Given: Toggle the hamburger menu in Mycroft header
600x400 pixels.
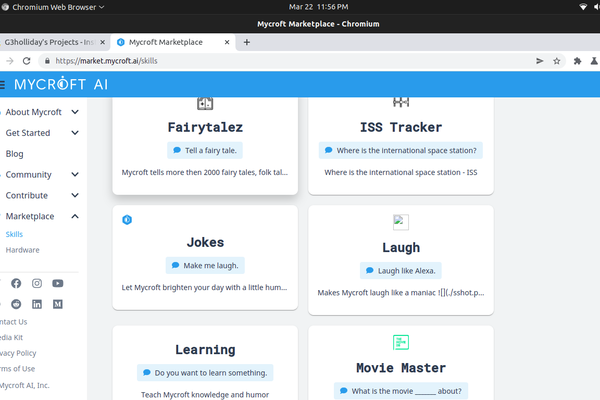Looking at the screenshot, I should (x=2, y=84).
